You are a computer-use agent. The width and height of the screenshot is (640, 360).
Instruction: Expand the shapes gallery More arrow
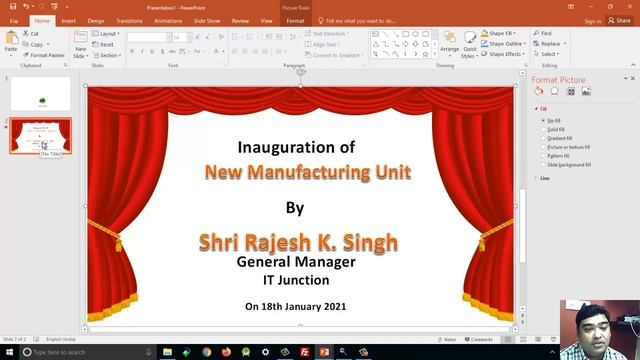pyautogui.click(x=435, y=54)
